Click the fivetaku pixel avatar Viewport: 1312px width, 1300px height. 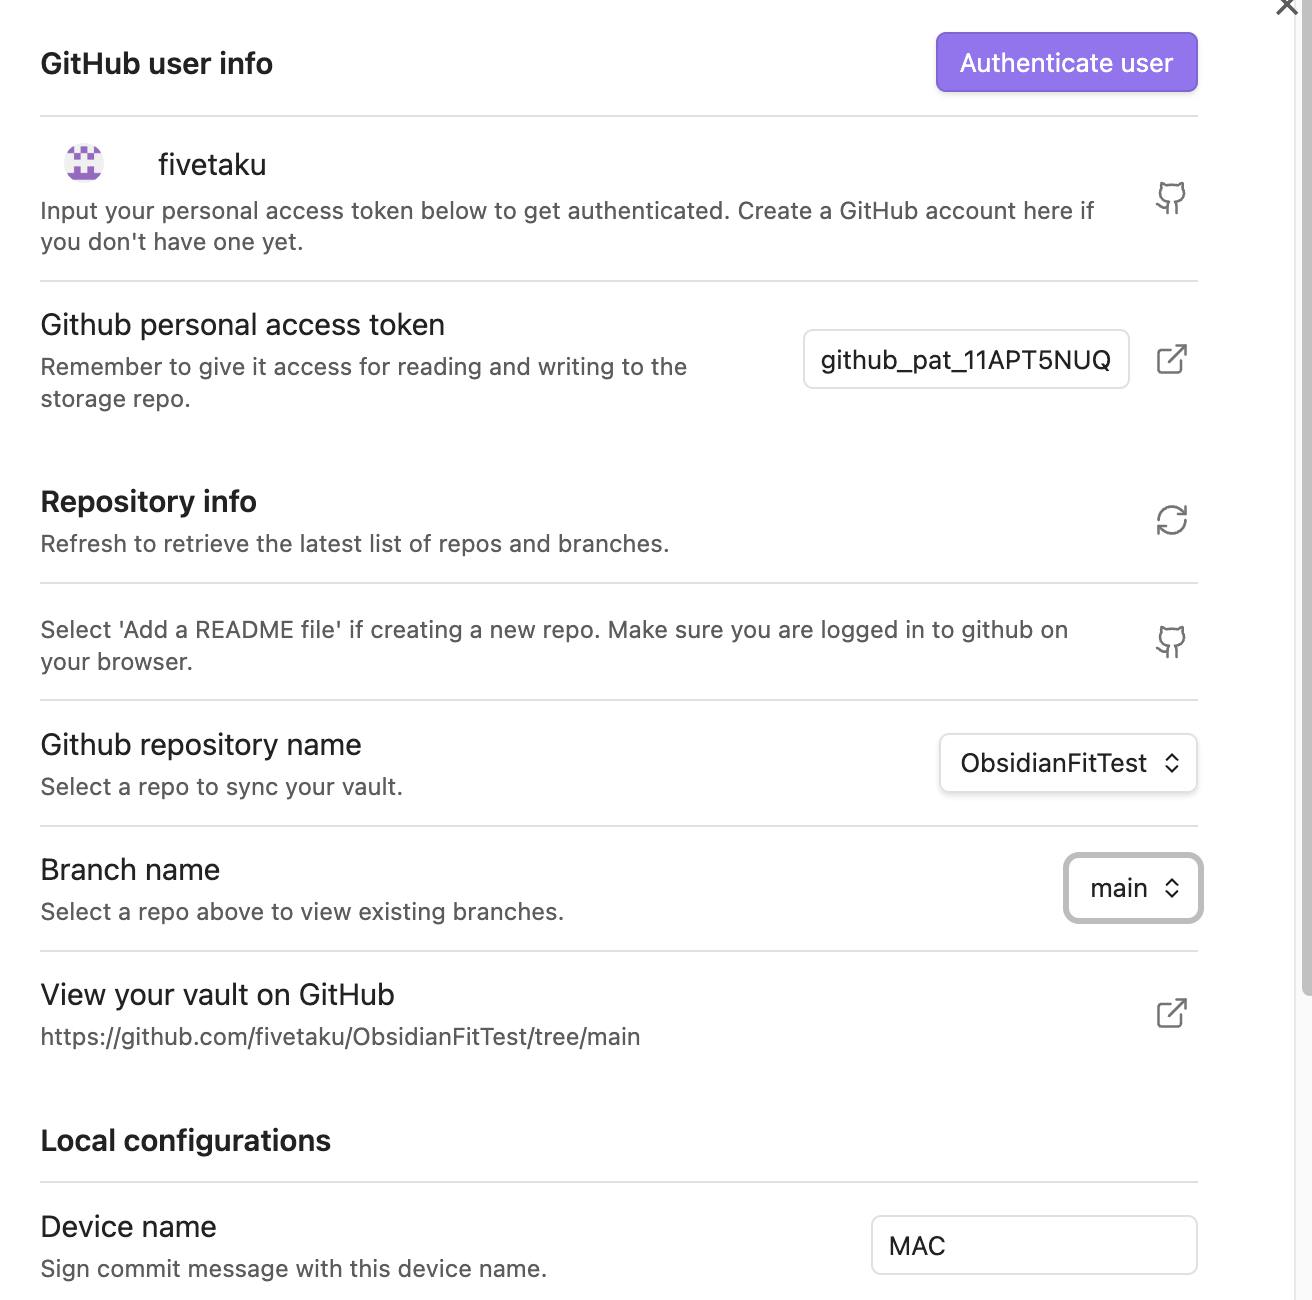coord(84,162)
